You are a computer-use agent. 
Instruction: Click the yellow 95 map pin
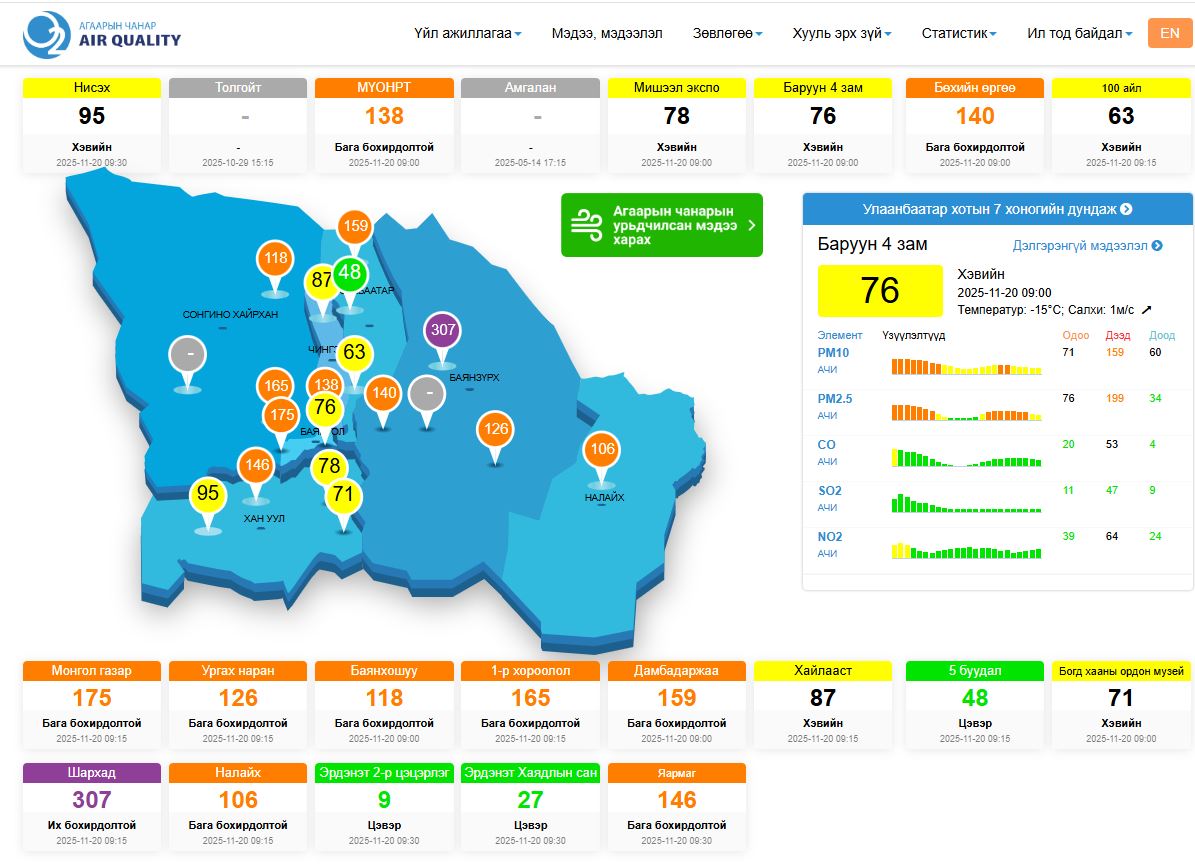[x=208, y=494]
